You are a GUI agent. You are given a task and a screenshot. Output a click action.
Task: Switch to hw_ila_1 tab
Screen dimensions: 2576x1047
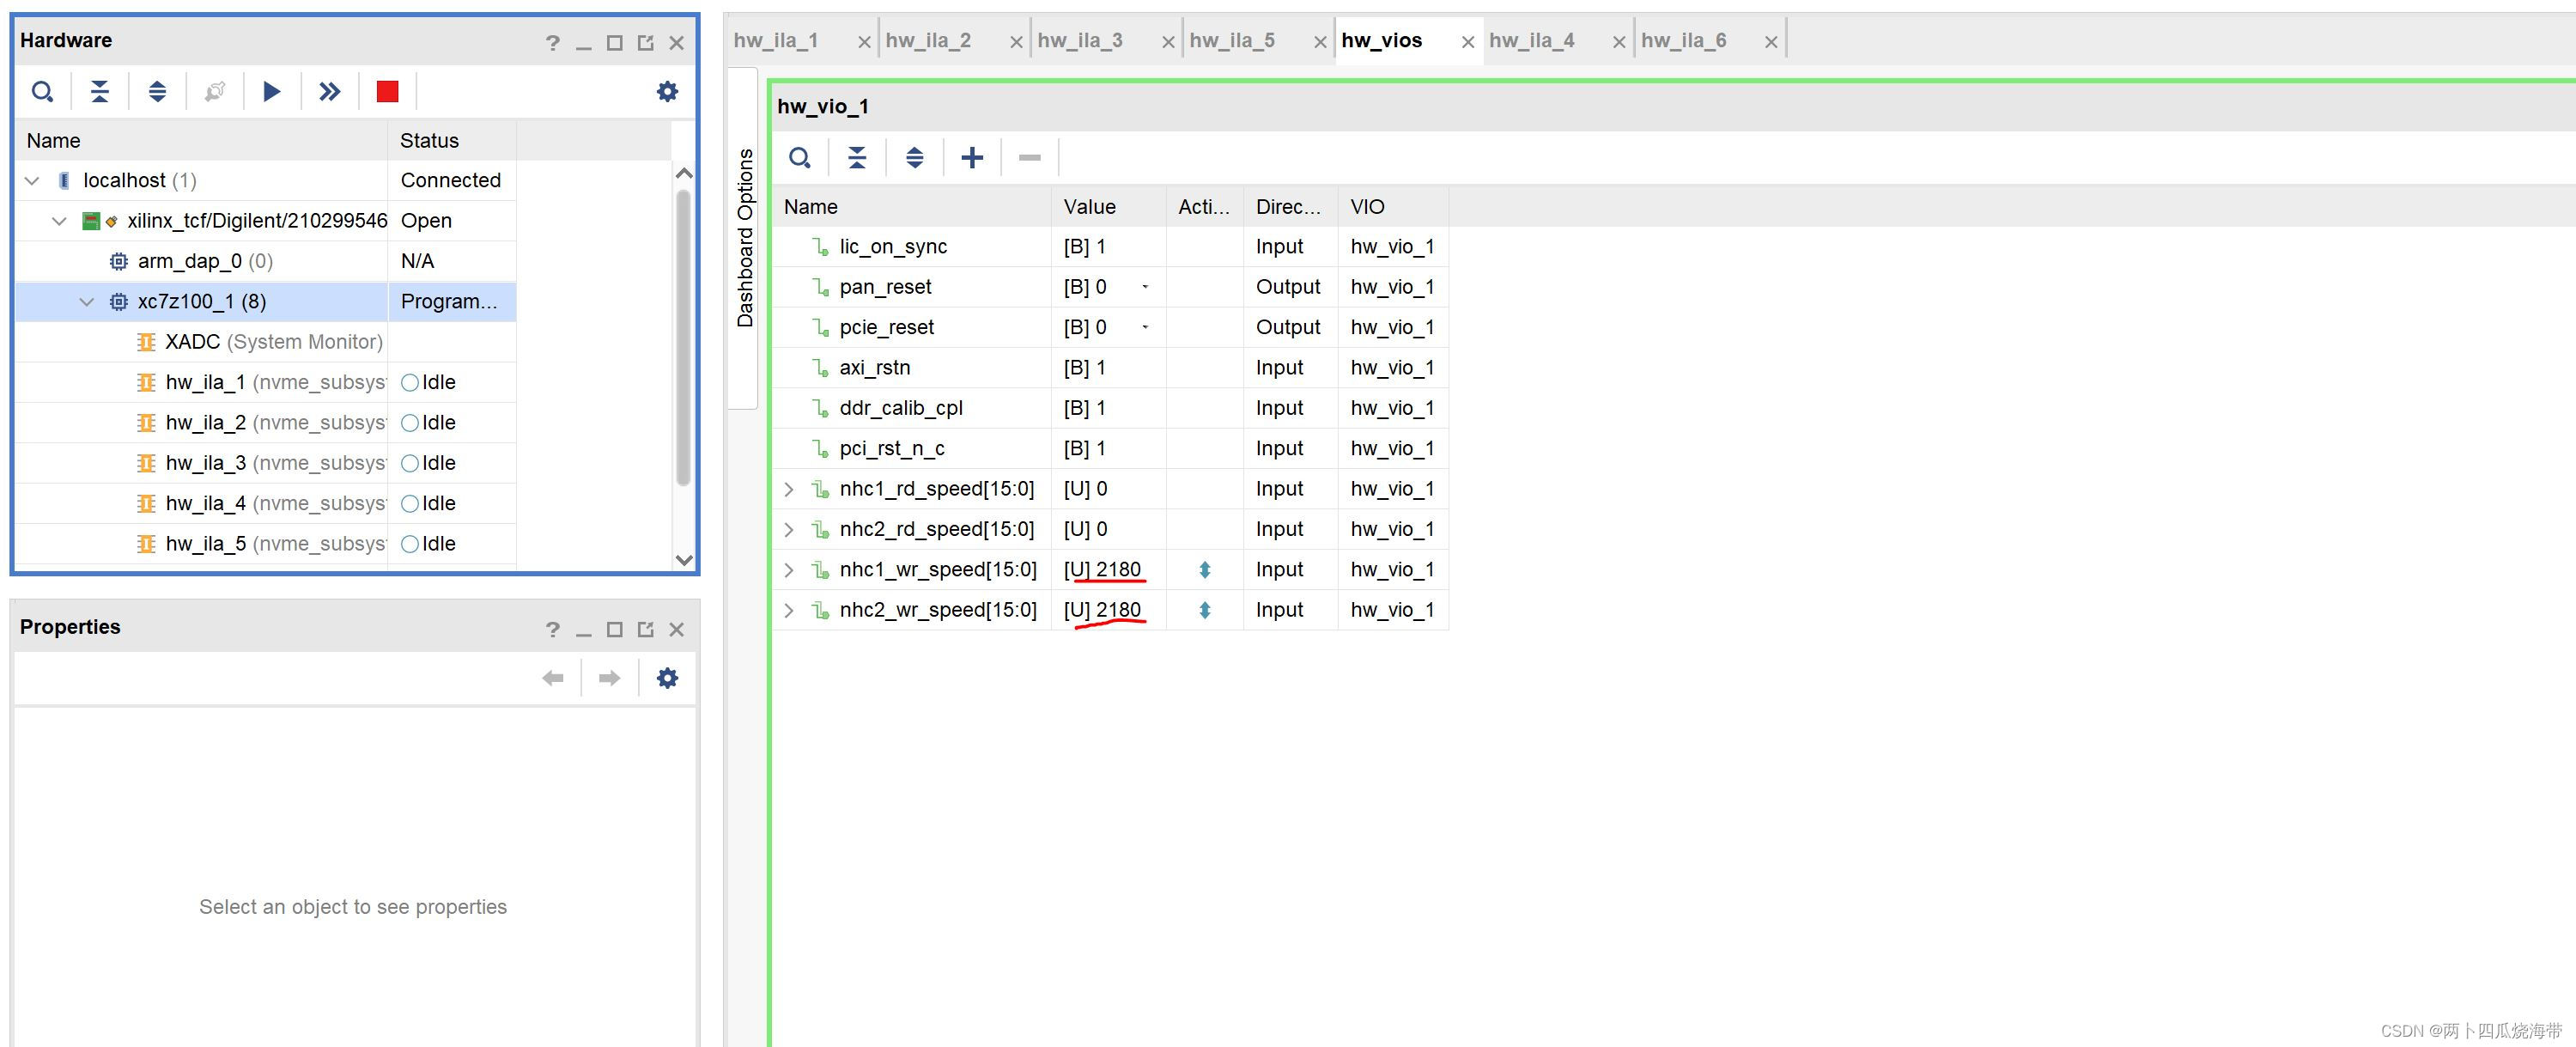click(x=776, y=41)
